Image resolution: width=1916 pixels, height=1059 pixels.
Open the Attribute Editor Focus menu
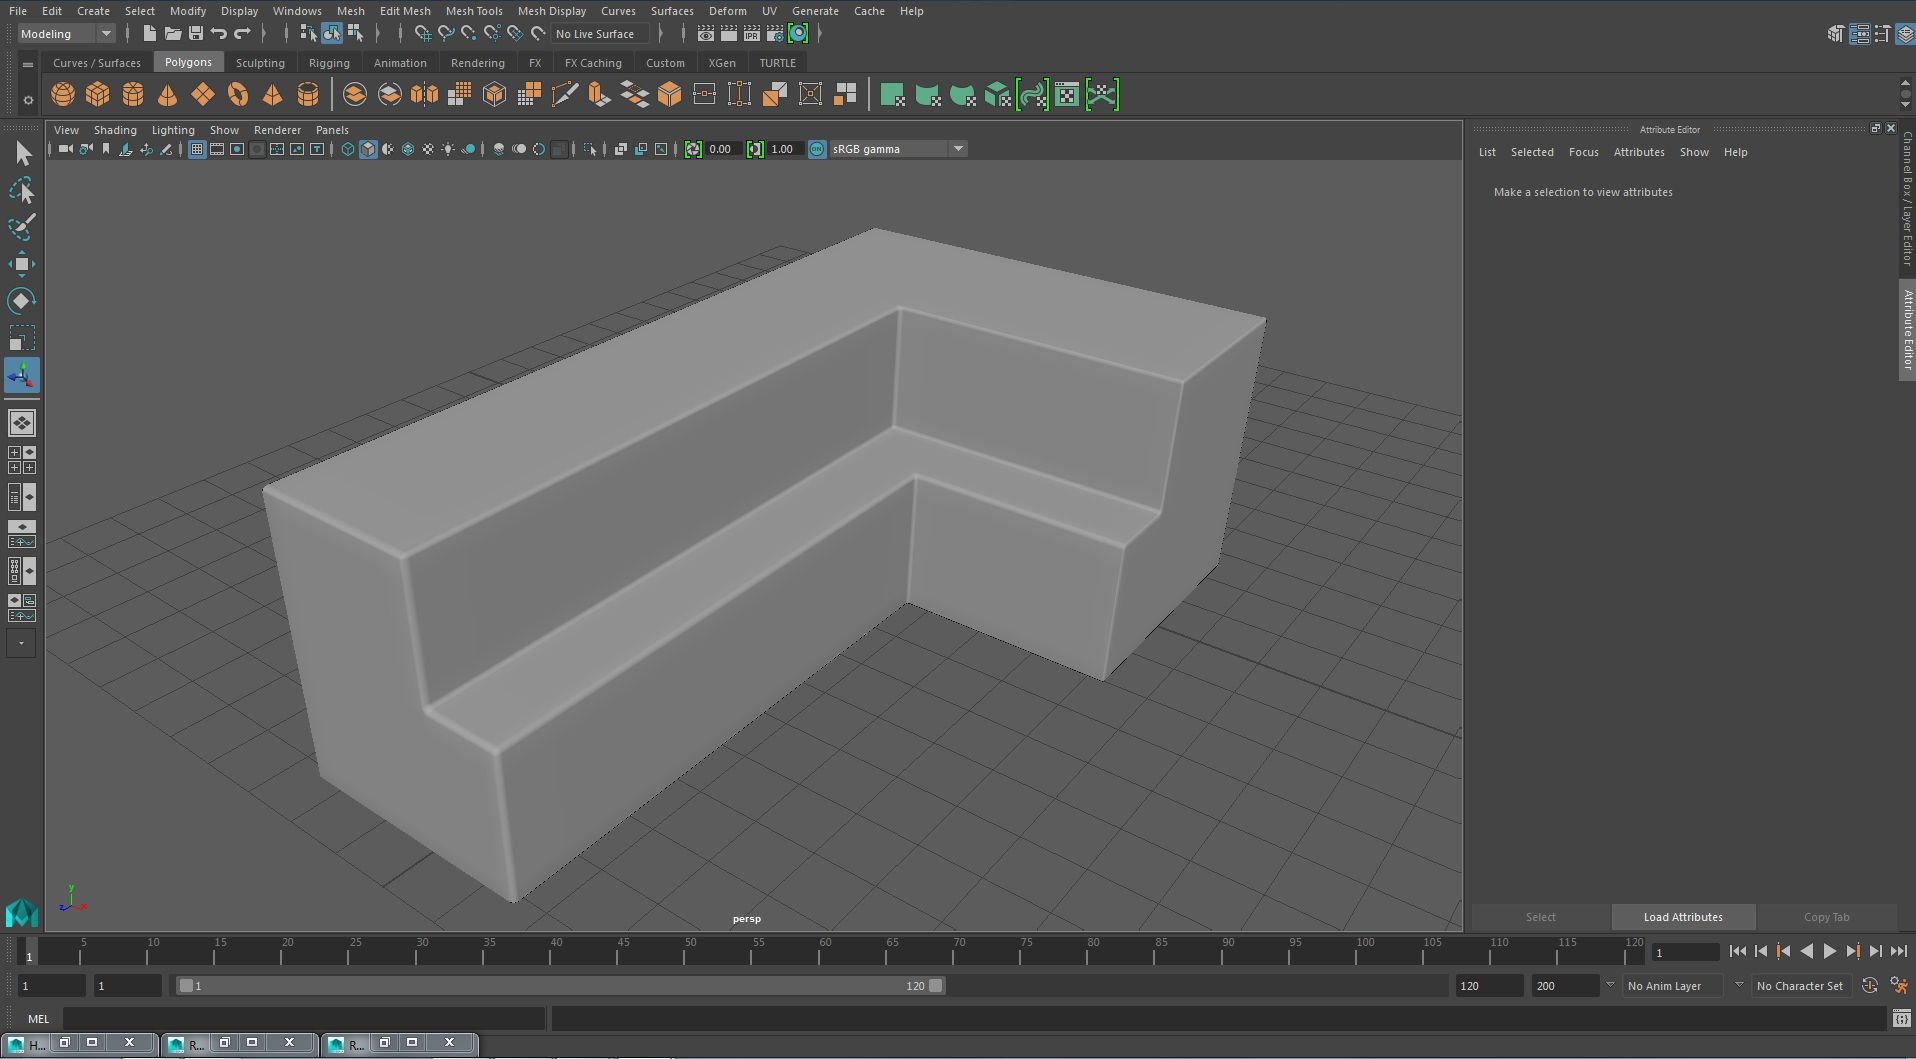tap(1583, 152)
